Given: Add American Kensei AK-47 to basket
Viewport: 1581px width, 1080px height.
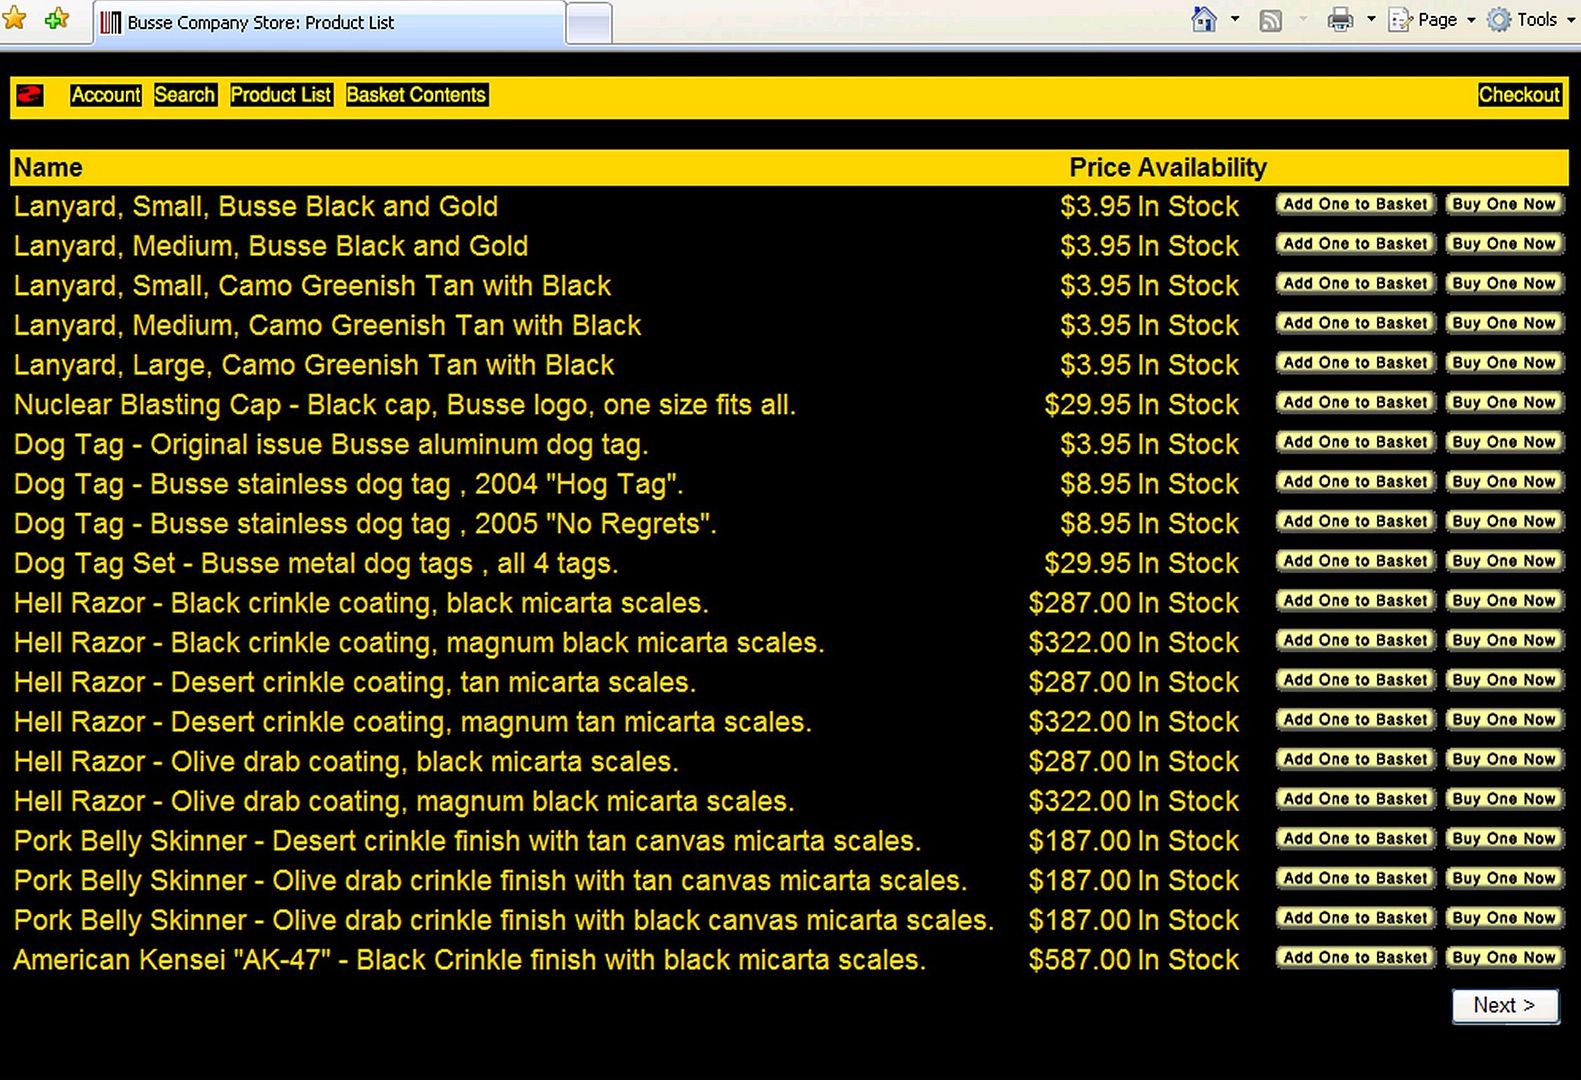Looking at the screenshot, I should pos(1356,958).
